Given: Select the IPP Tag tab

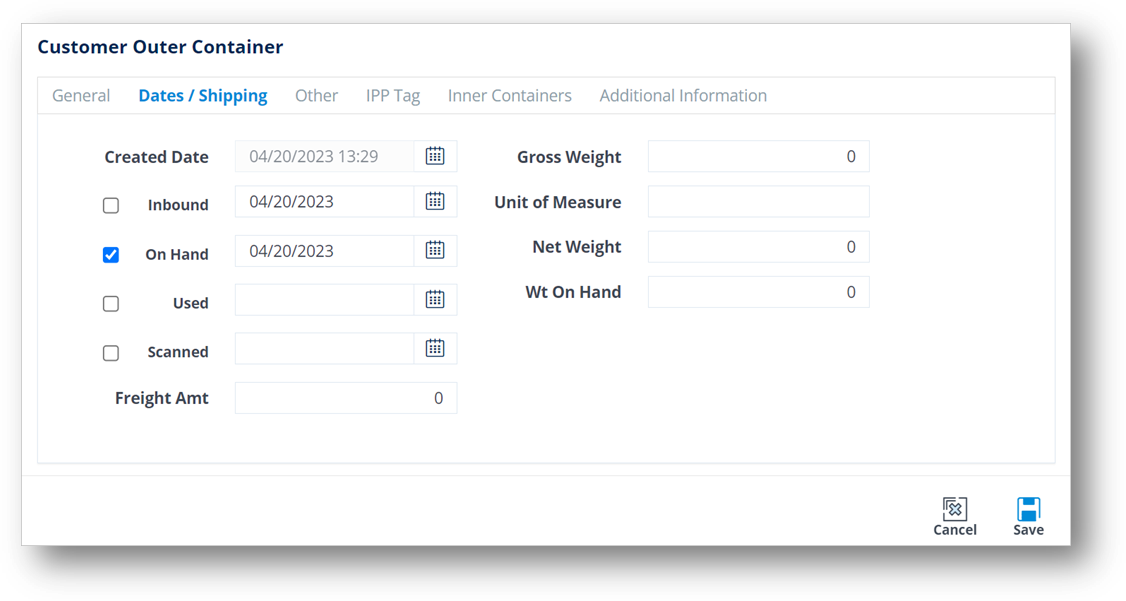Looking at the screenshot, I should point(393,95).
